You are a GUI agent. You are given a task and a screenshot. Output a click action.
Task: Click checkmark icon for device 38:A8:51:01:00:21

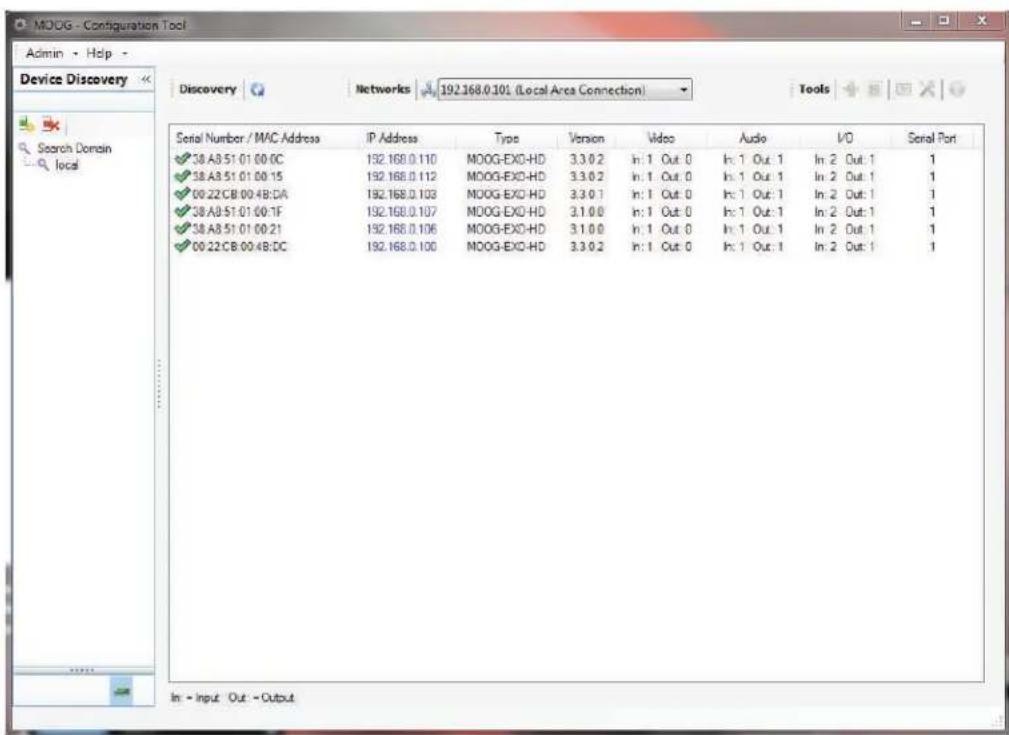182,228
